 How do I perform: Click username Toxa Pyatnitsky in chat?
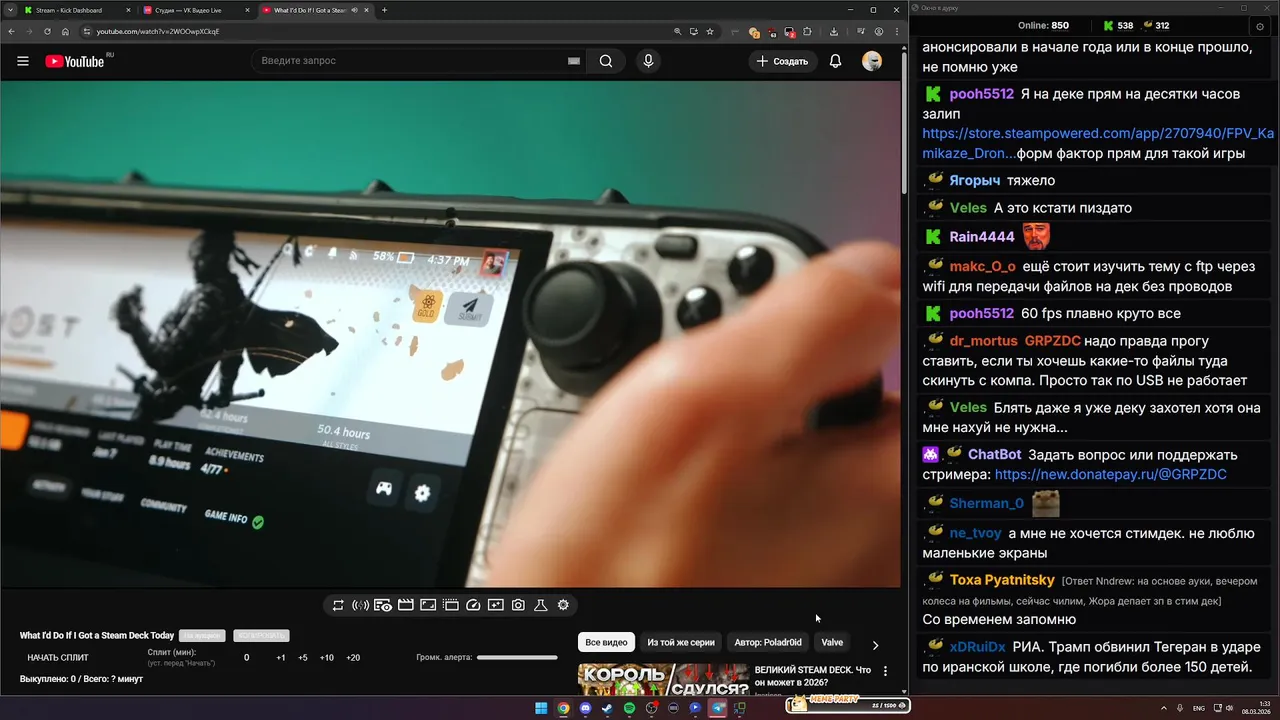click(x=1002, y=580)
